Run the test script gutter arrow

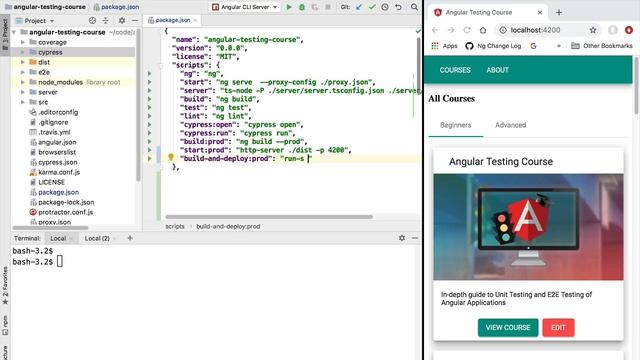(x=149, y=107)
